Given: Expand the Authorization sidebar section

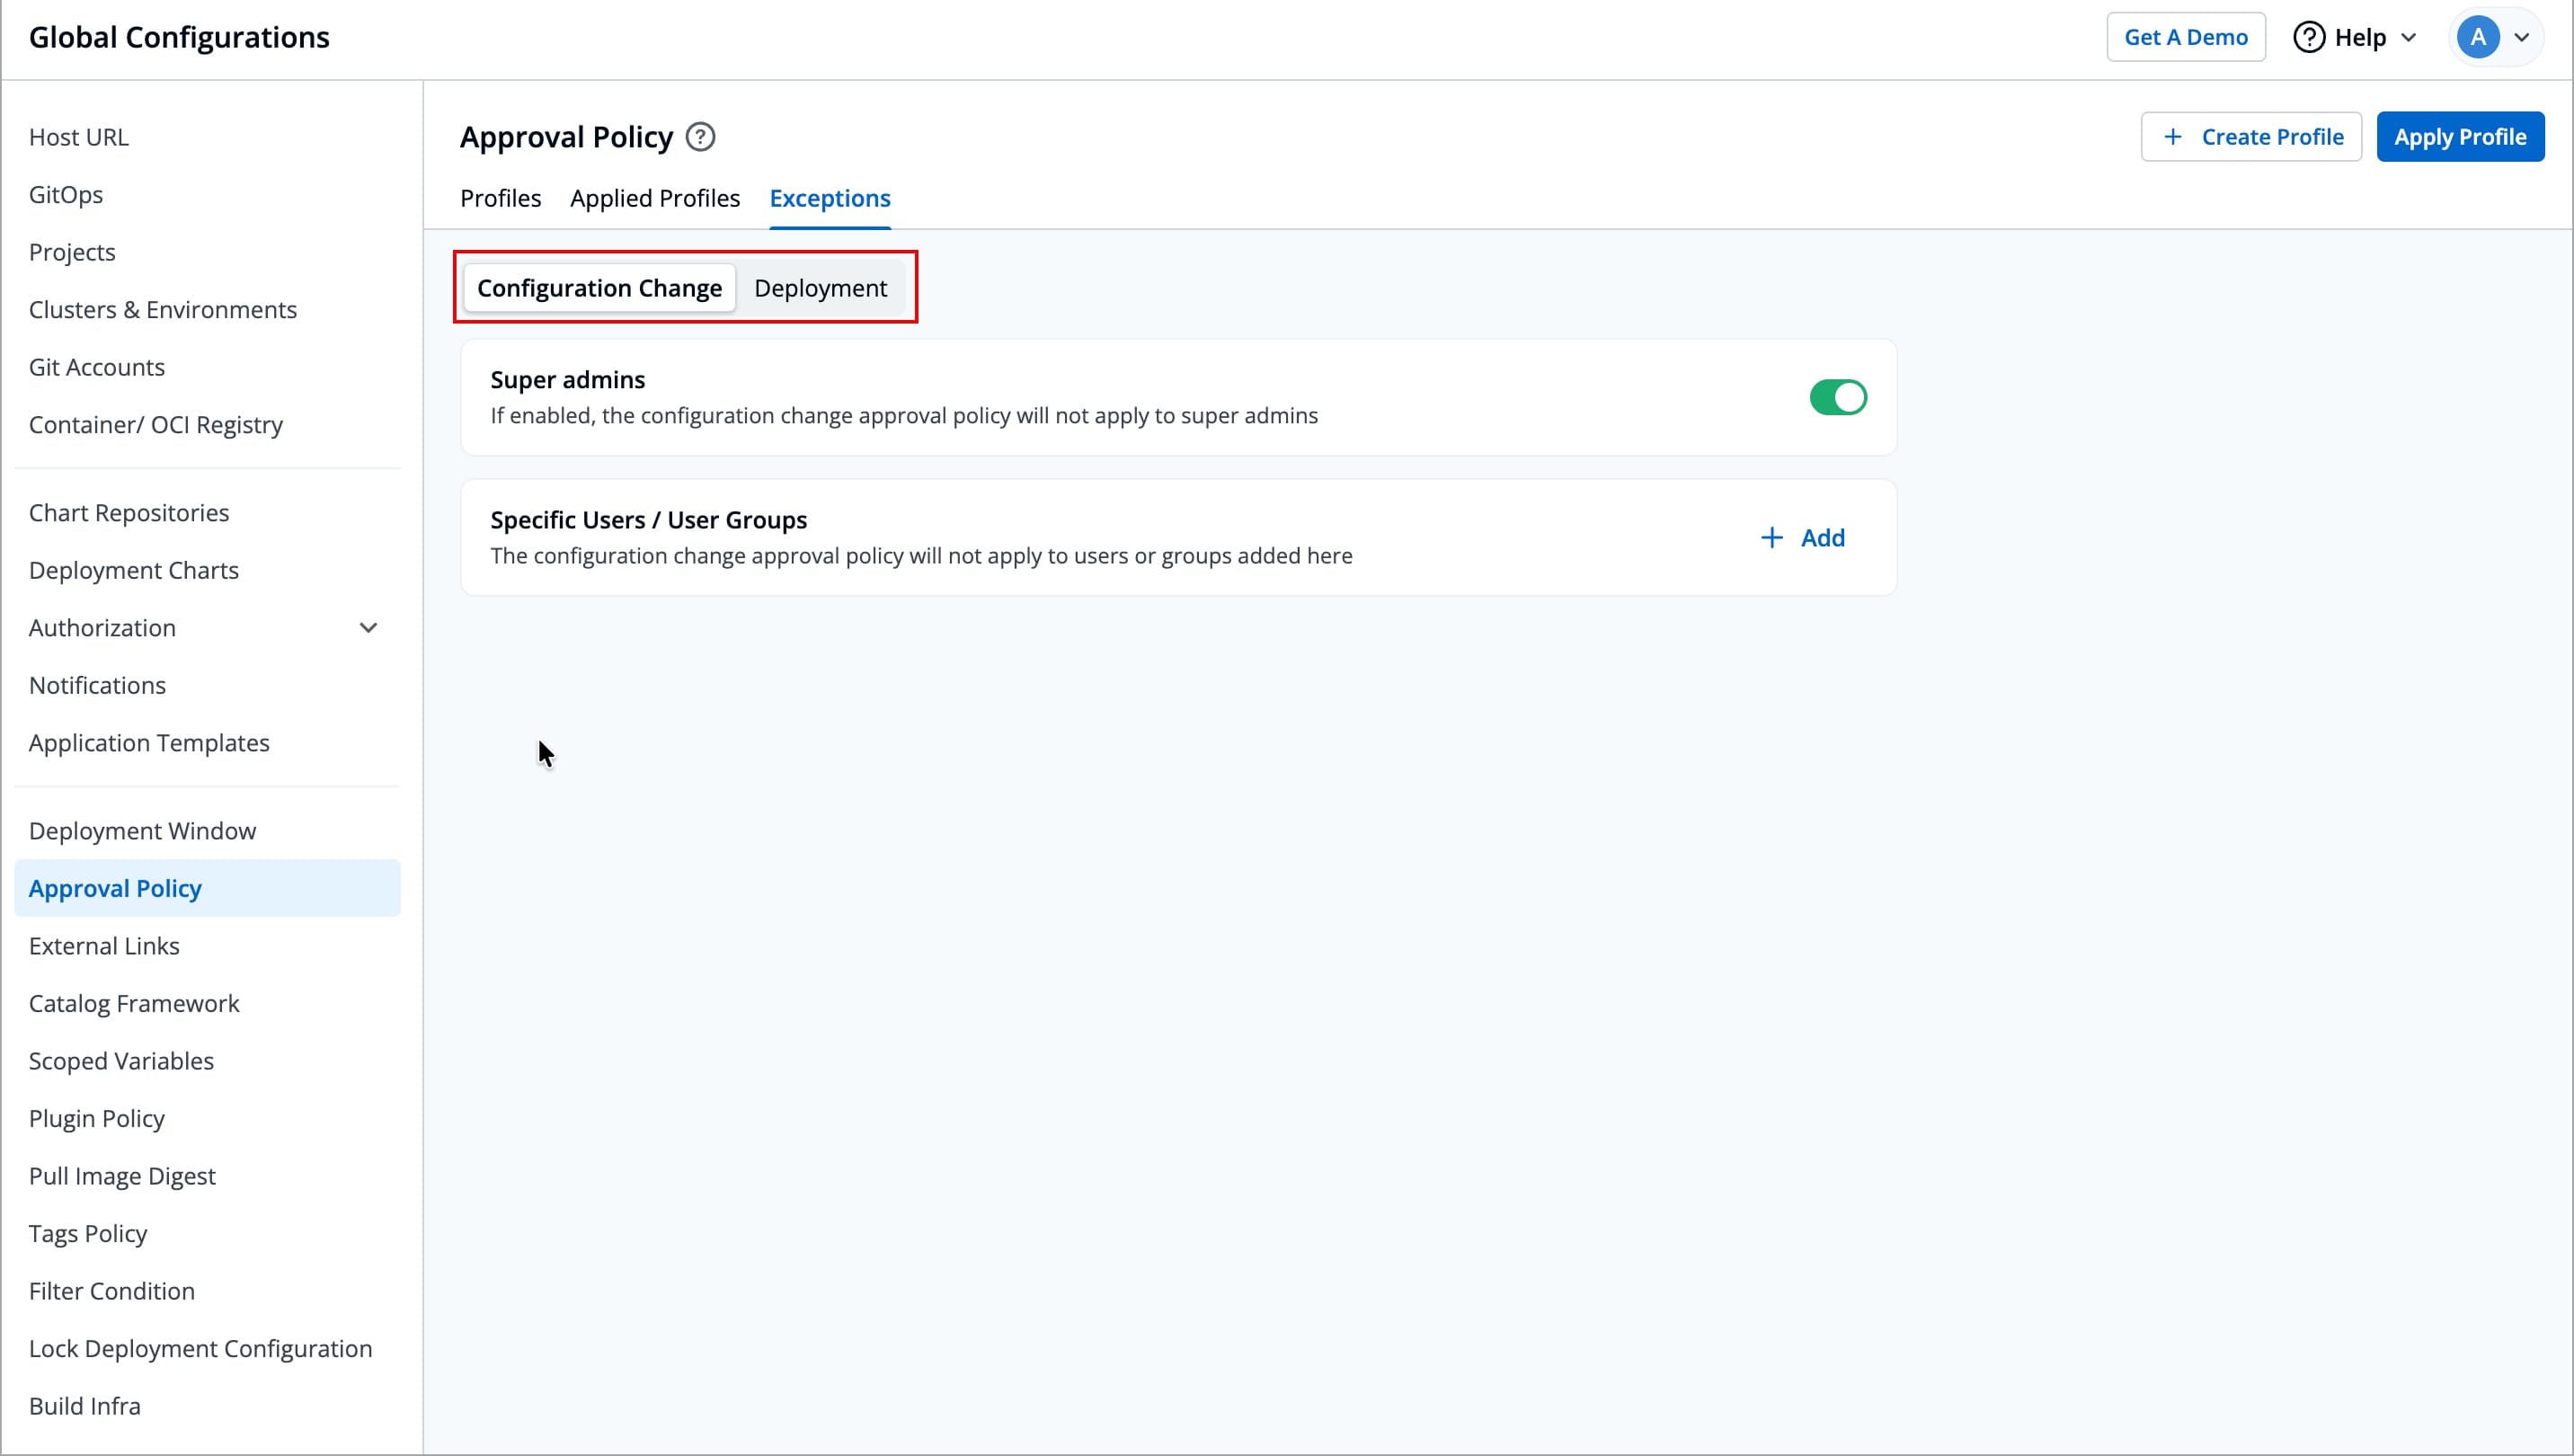Looking at the screenshot, I should (x=368, y=628).
